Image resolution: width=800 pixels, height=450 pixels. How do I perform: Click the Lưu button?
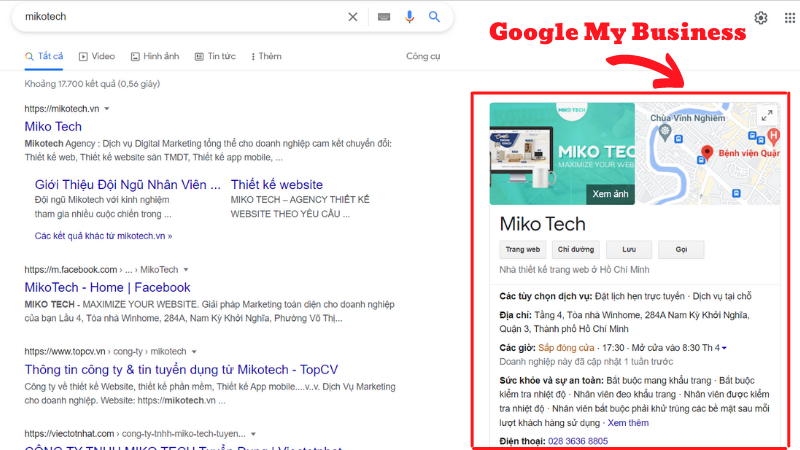point(629,249)
